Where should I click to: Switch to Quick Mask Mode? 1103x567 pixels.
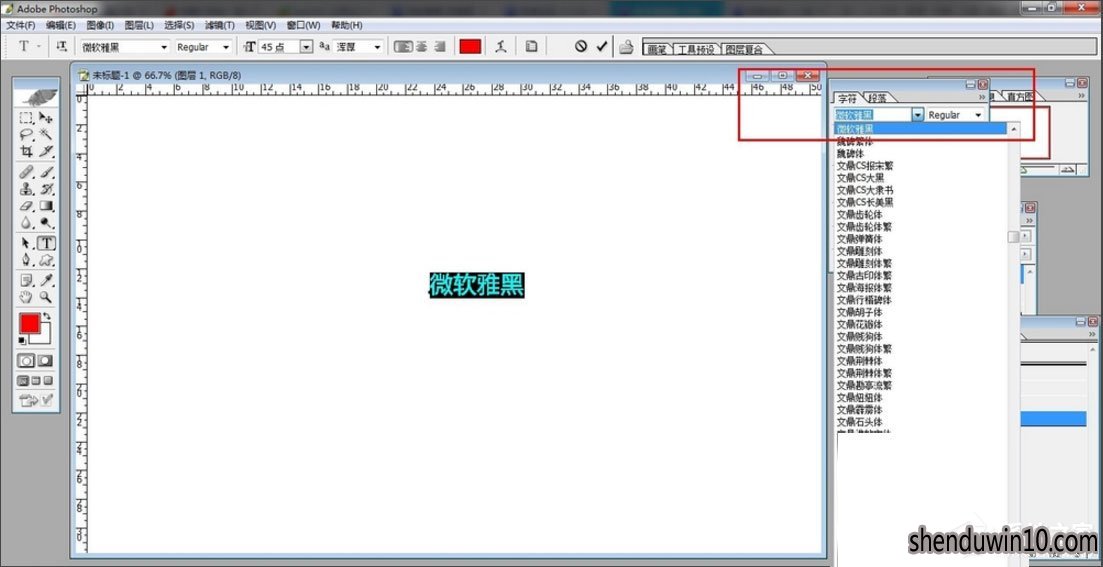click(x=45, y=361)
